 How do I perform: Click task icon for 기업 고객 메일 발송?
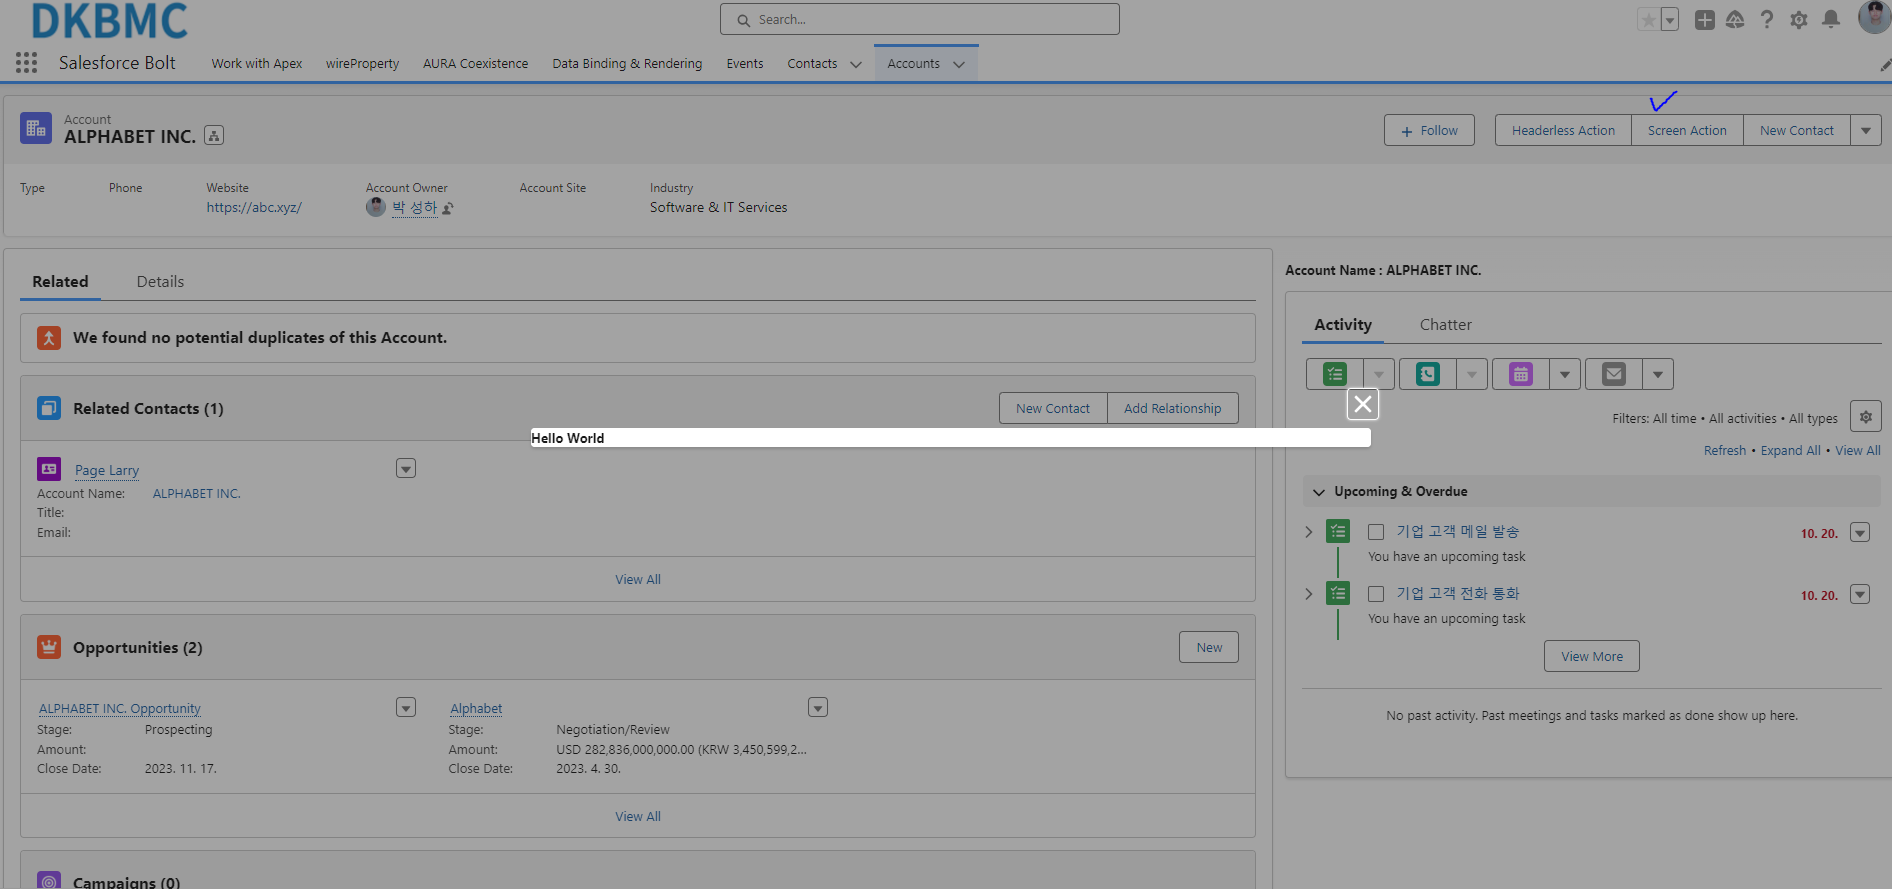pos(1338,531)
